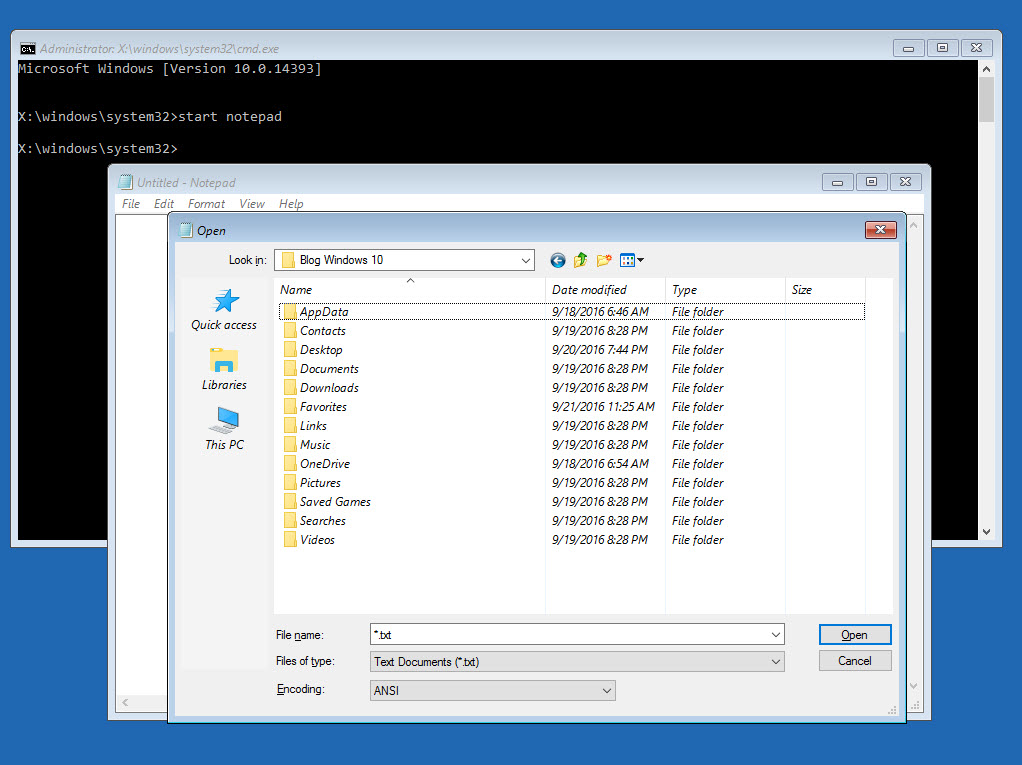Sort files by the Type column header

click(725, 290)
